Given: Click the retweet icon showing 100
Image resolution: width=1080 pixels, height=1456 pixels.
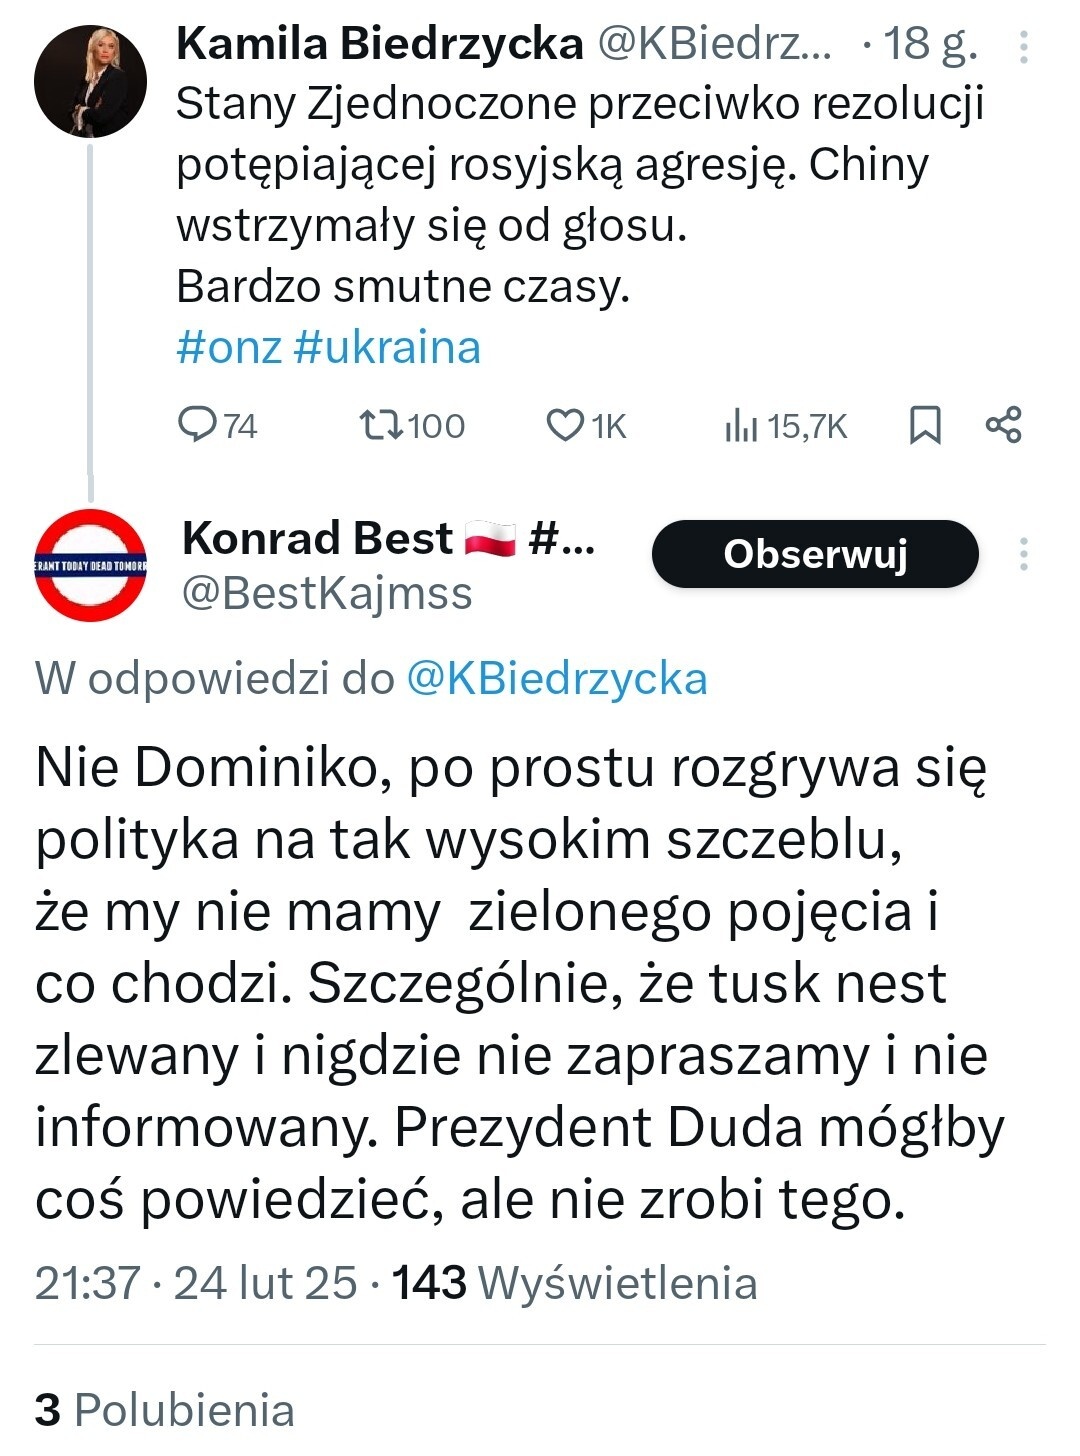Looking at the screenshot, I should coord(382,425).
